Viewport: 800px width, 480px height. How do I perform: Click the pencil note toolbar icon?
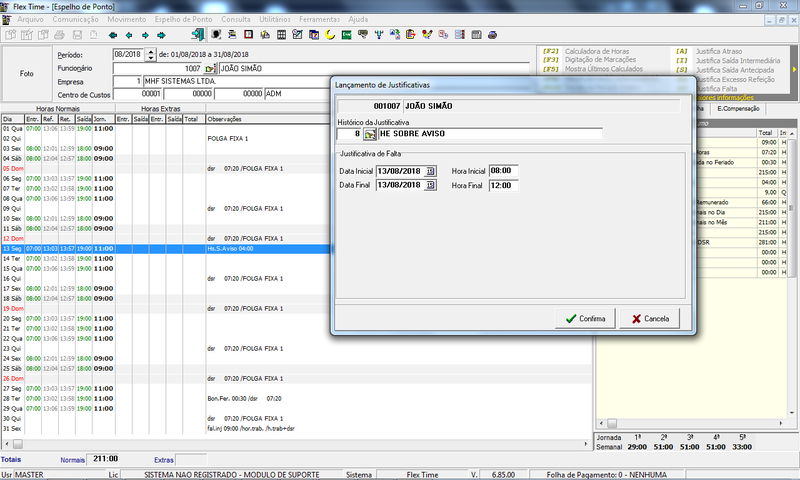pos(297,35)
